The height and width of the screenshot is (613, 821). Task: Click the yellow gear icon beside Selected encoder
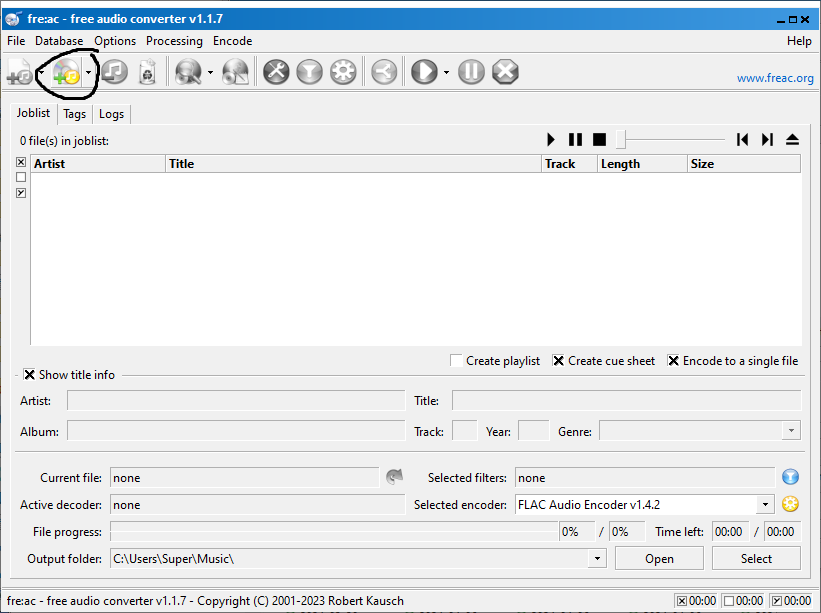click(790, 504)
